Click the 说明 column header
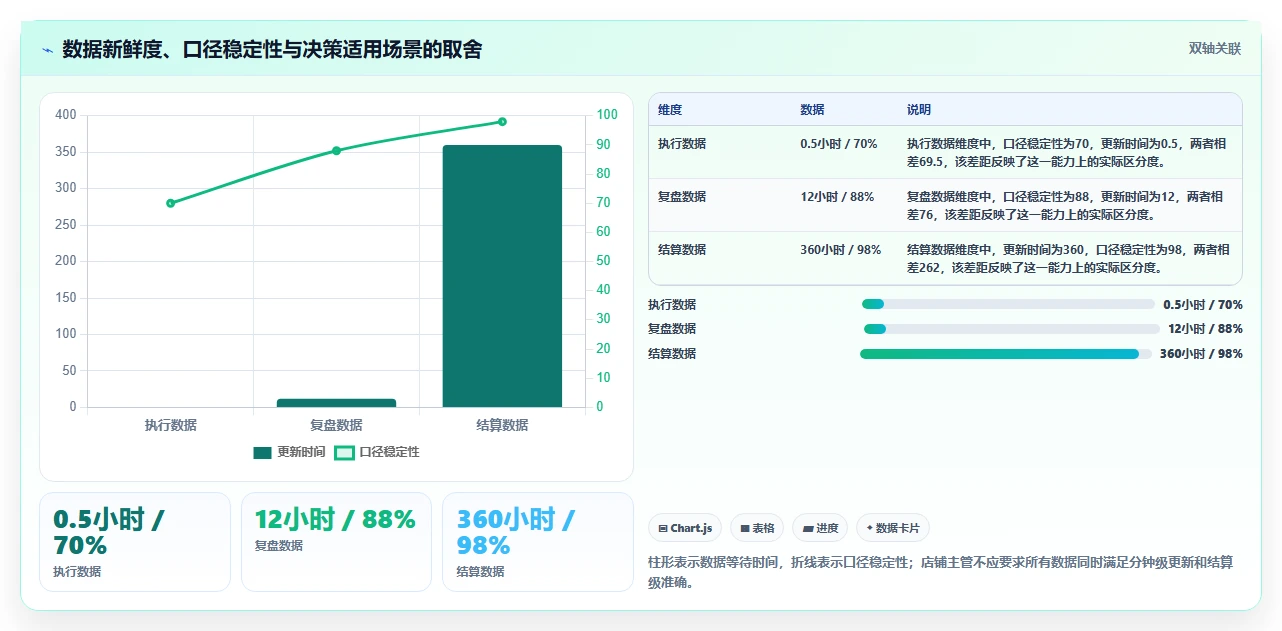1282x631 pixels. 919,110
